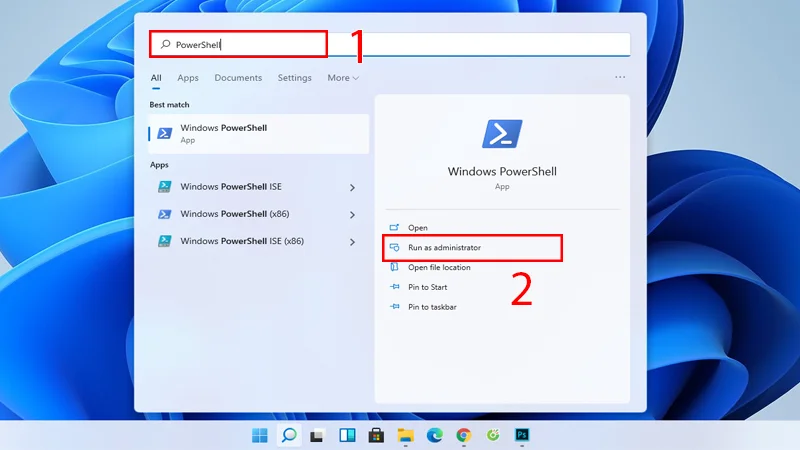Viewport: 800px width, 450px height.
Task: Open Google Chrome from the taskbar
Action: tap(464, 435)
